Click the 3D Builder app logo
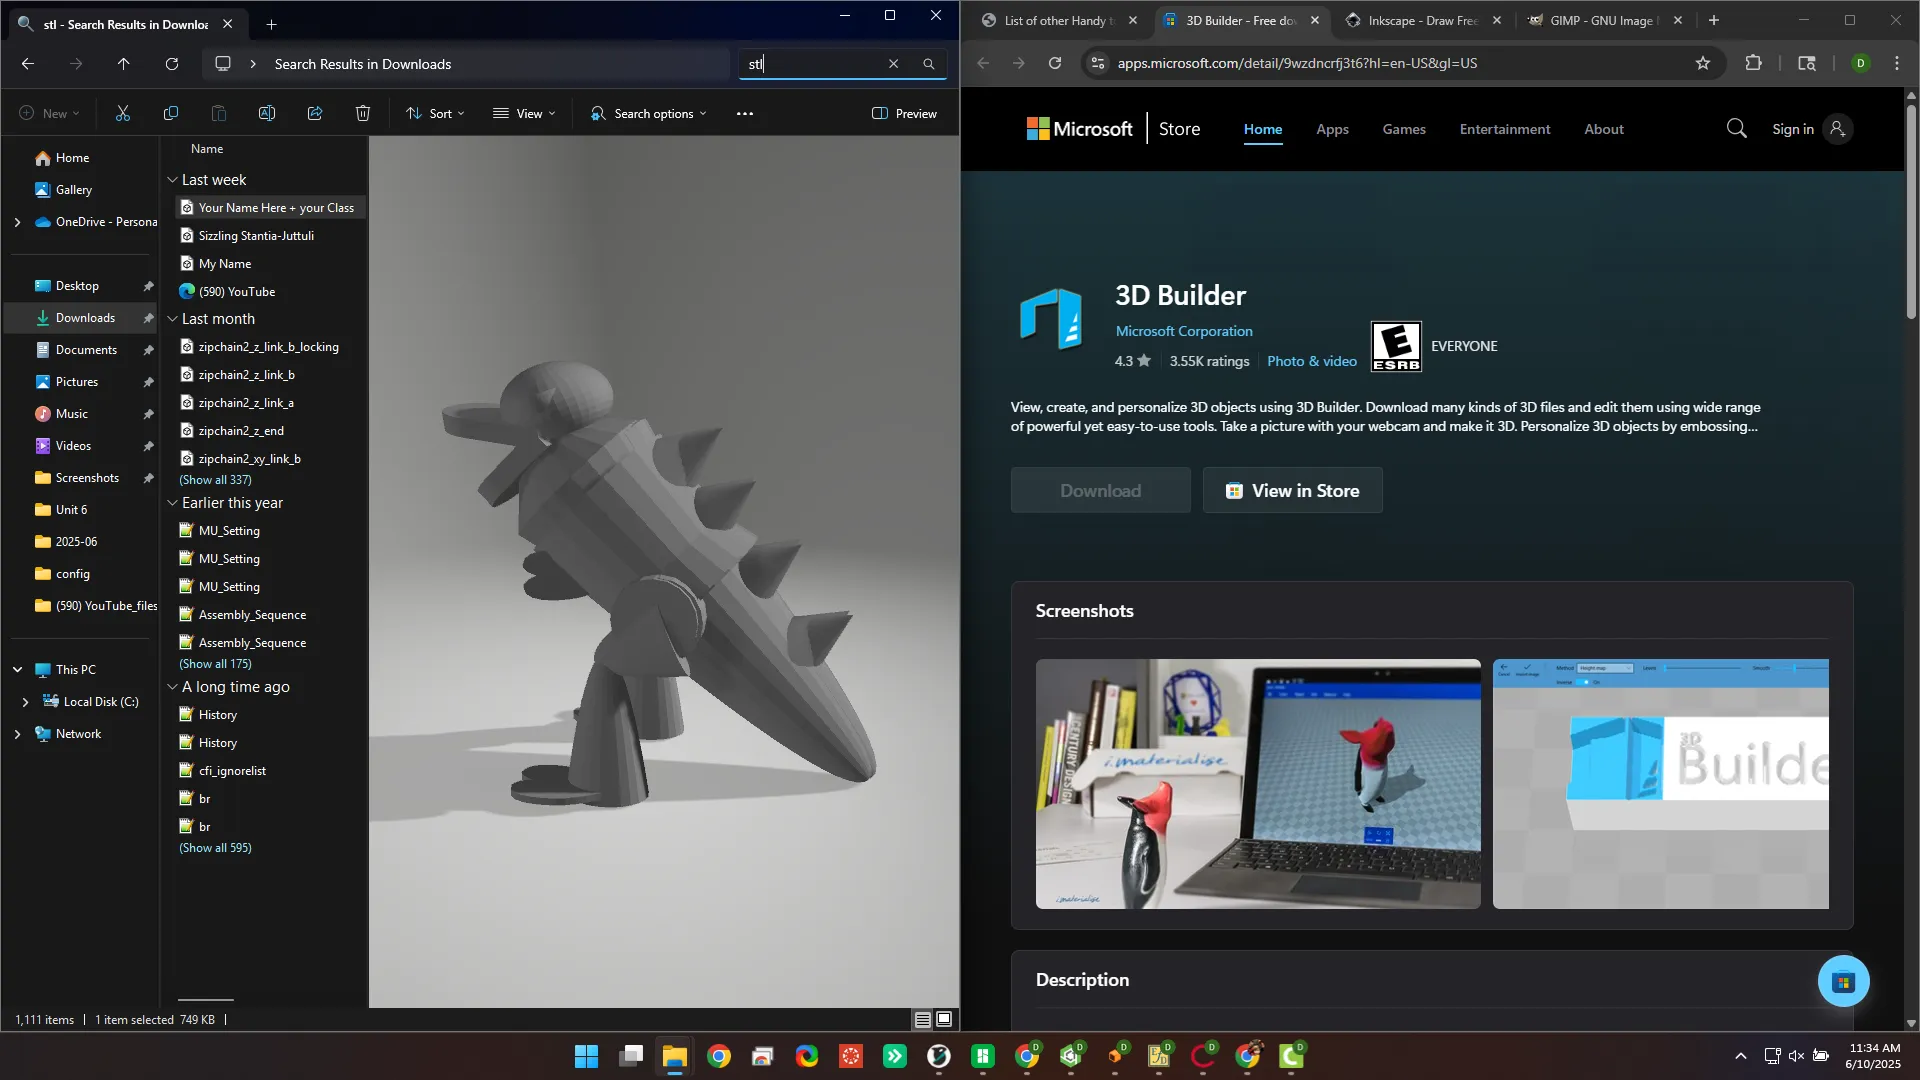This screenshot has height=1080, width=1920. click(x=1051, y=319)
